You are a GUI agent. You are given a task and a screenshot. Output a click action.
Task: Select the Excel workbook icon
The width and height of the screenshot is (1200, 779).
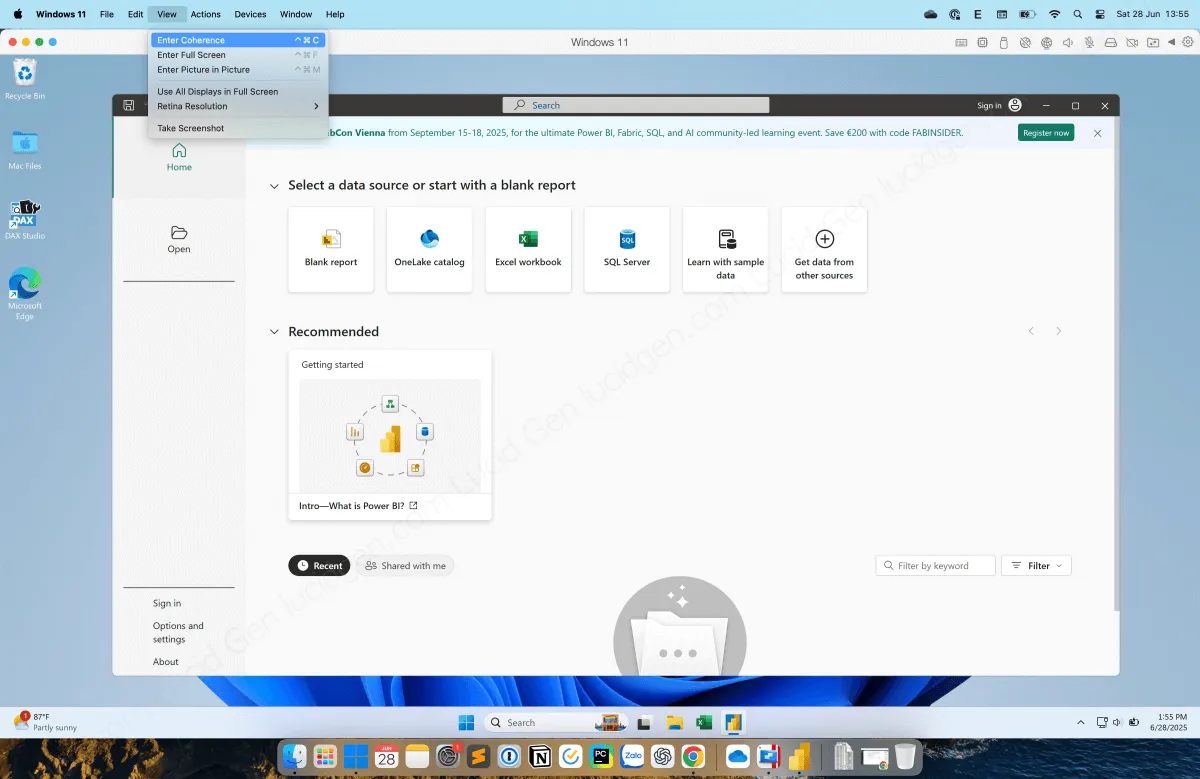[x=528, y=240]
